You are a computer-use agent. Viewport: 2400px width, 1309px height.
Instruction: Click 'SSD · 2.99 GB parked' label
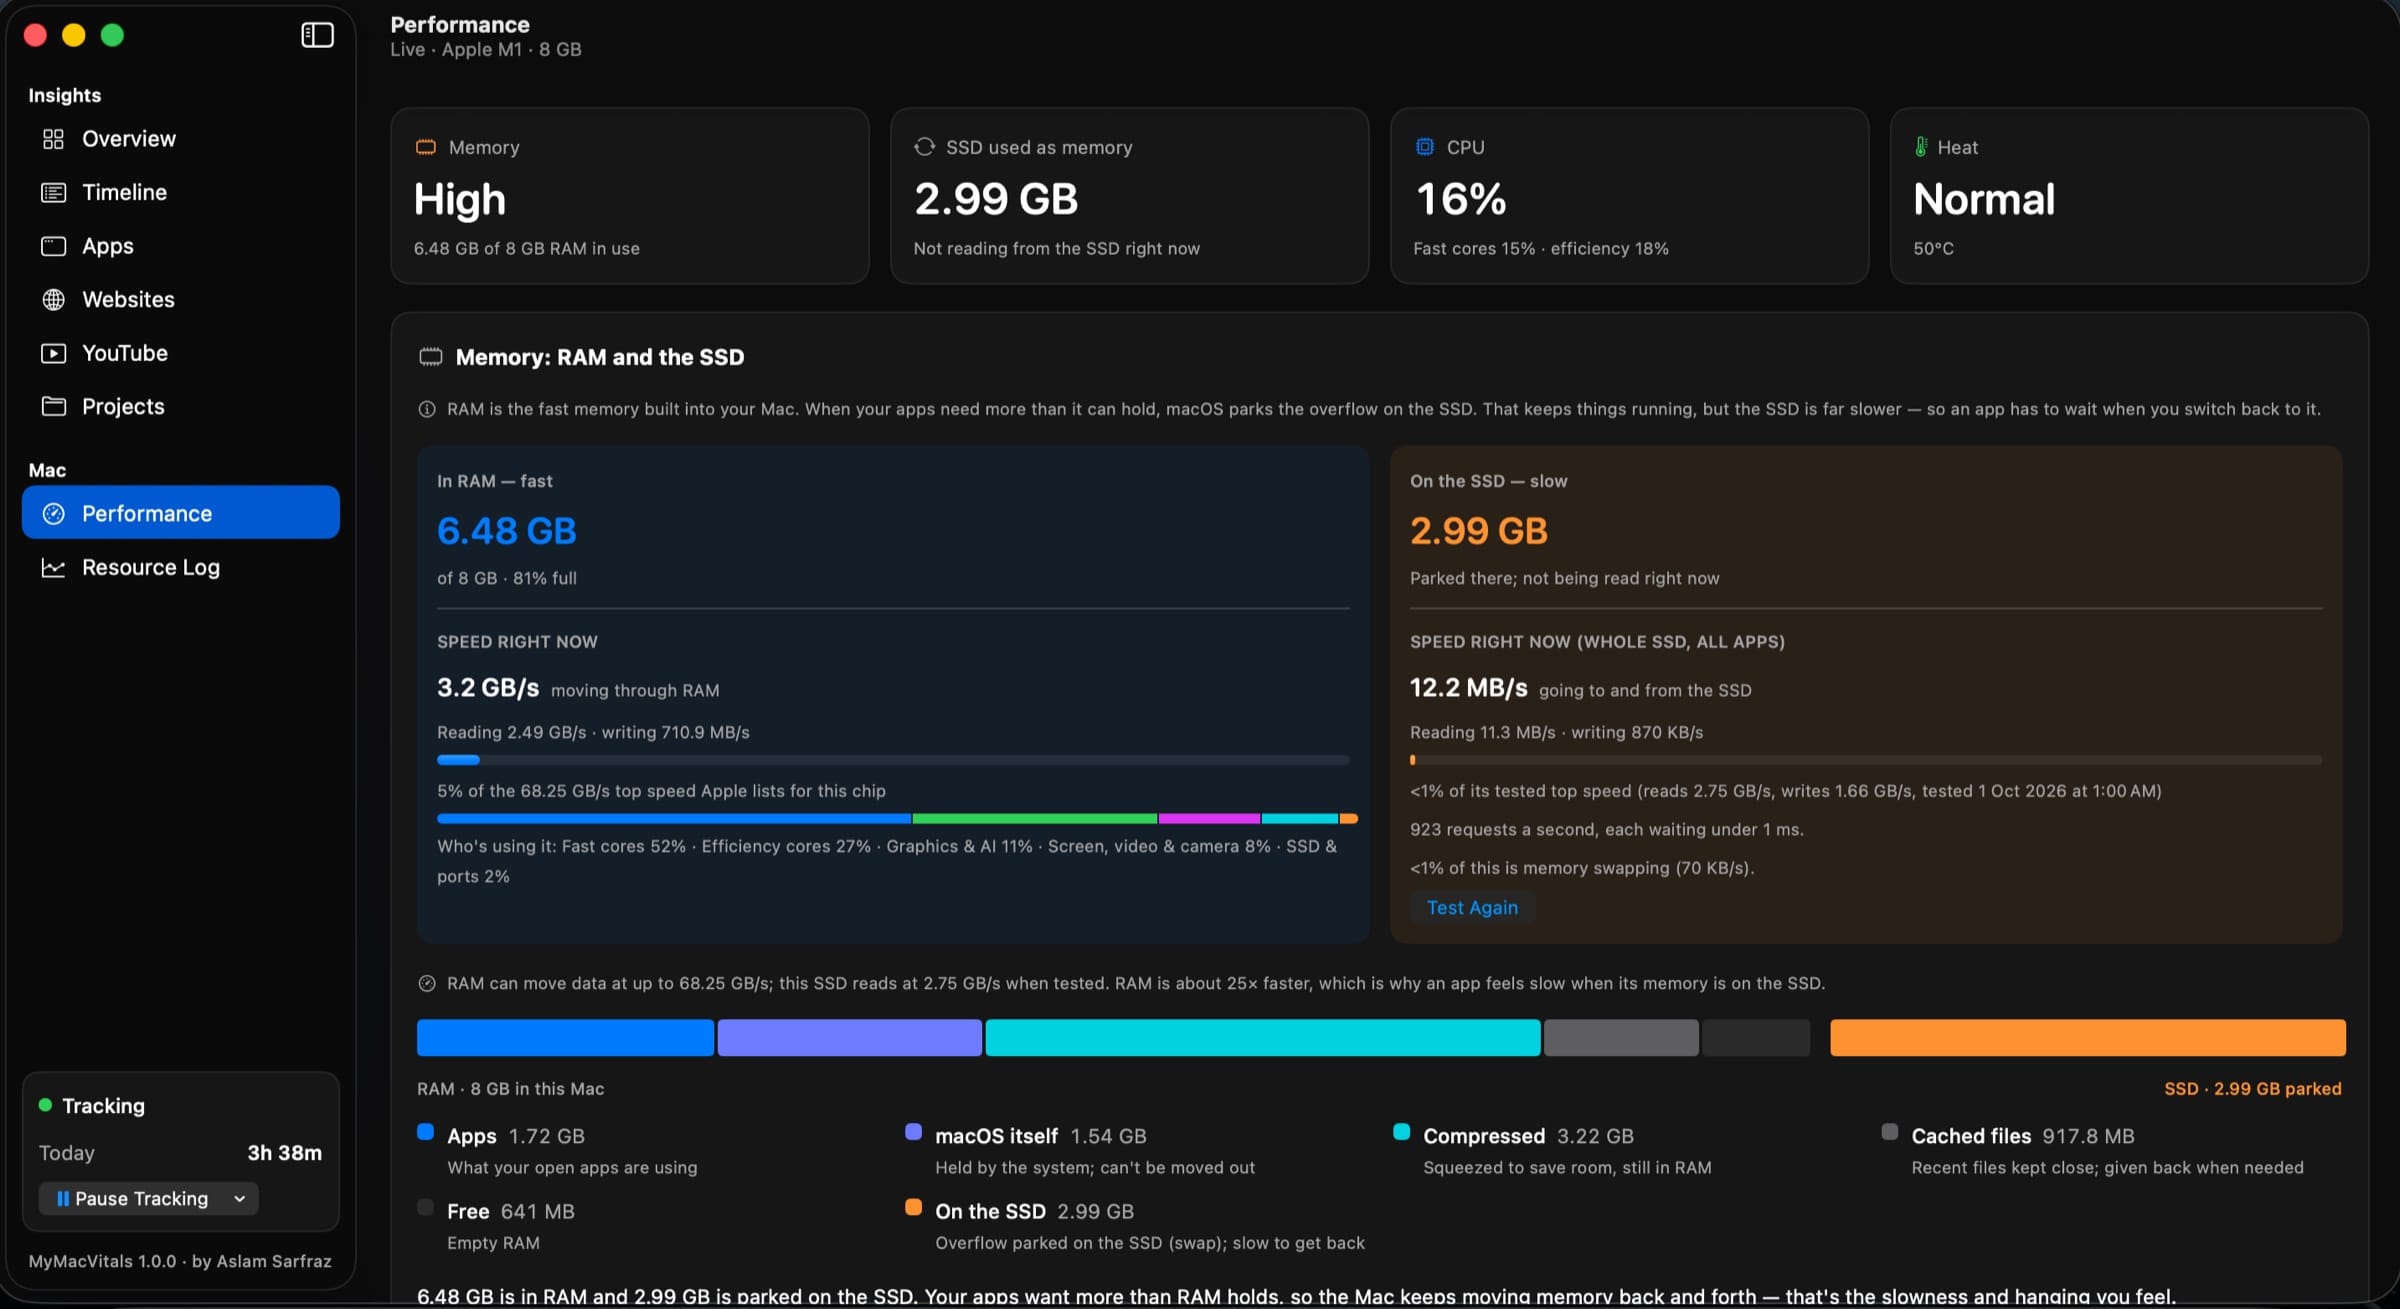click(2252, 1089)
